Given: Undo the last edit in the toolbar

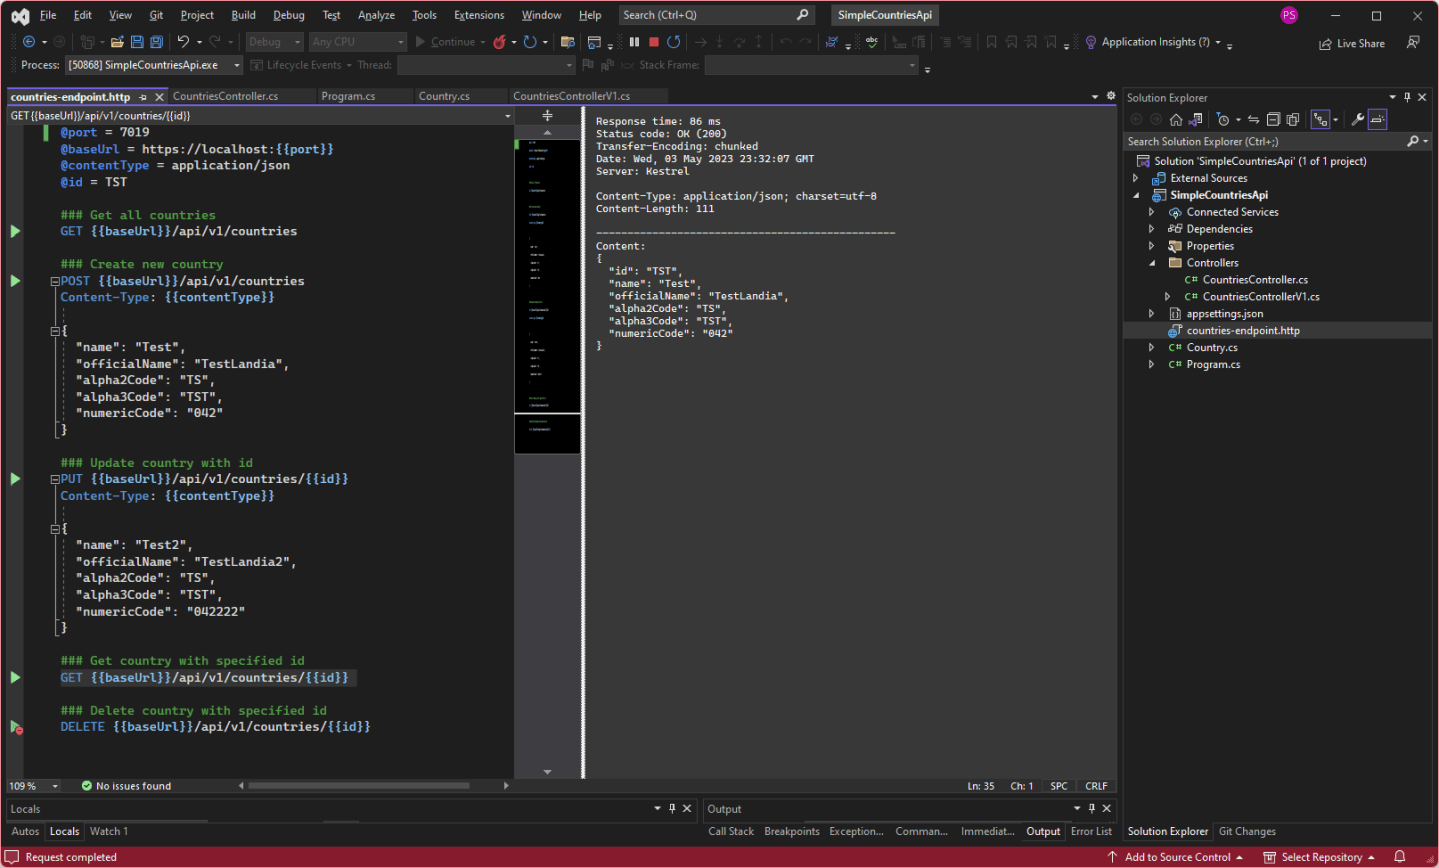Looking at the screenshot, I should click(x=183, y=42).
